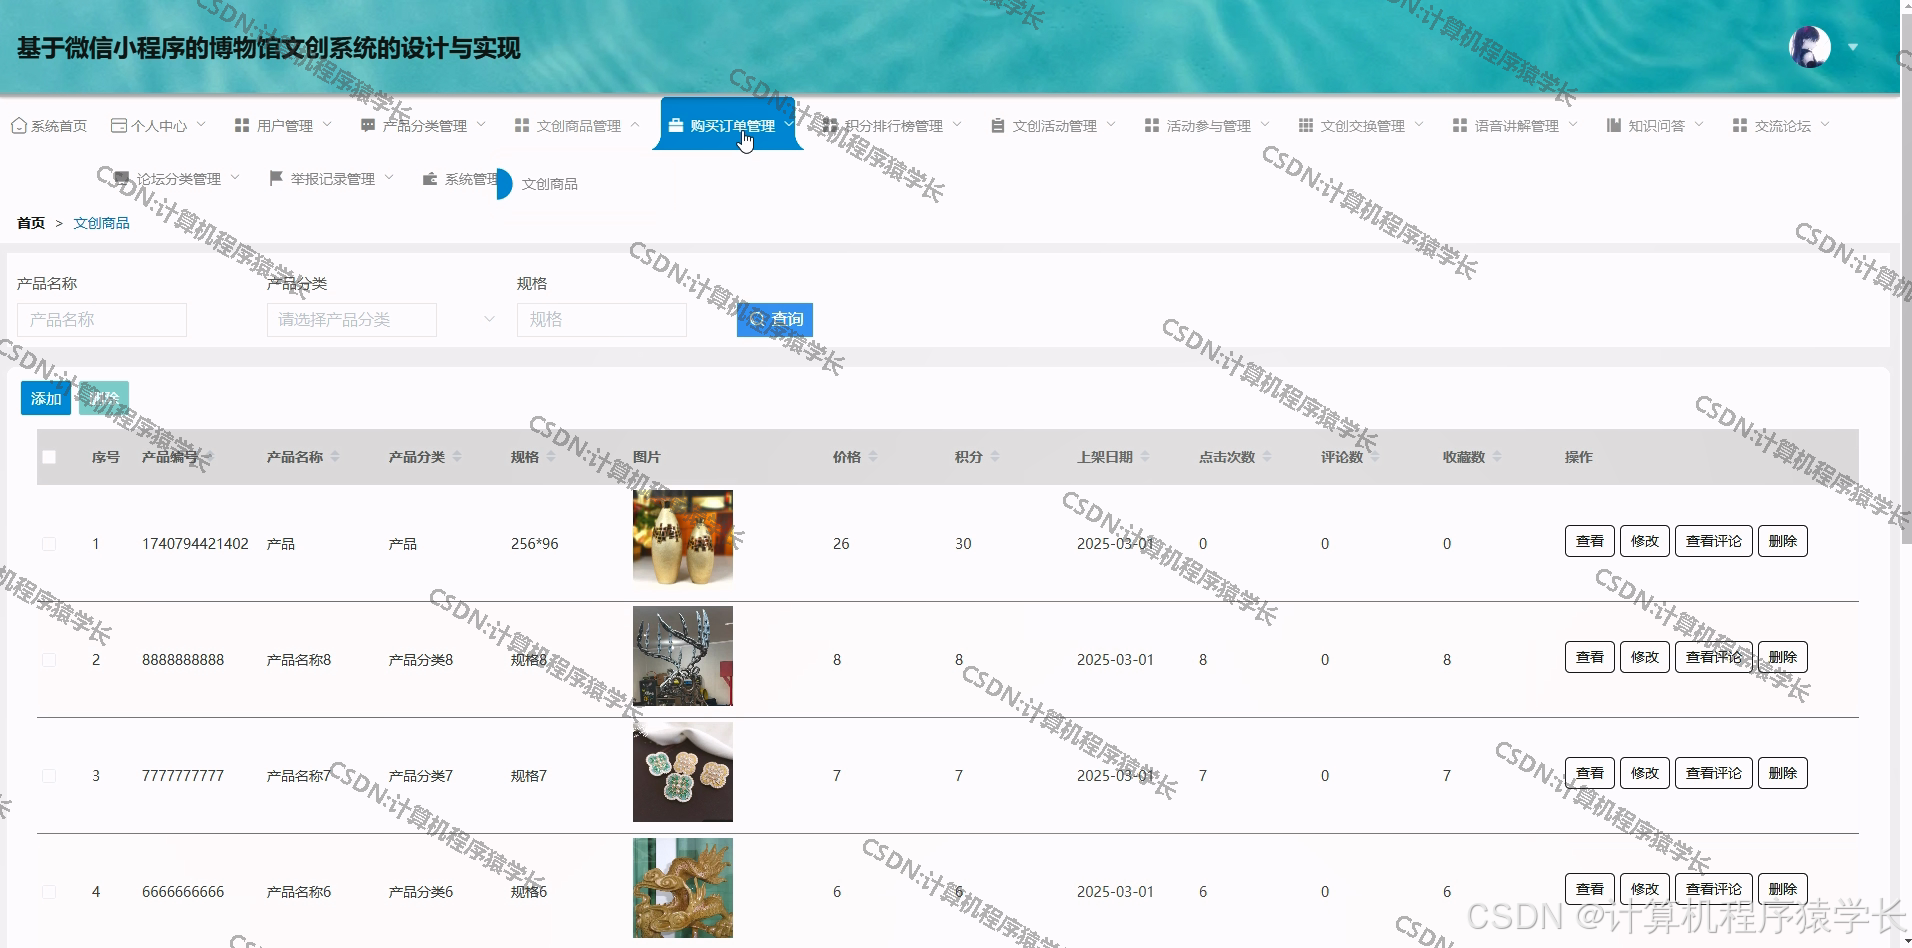Click 查看评论 for the 产品名称7 row

coord(1714,773)
